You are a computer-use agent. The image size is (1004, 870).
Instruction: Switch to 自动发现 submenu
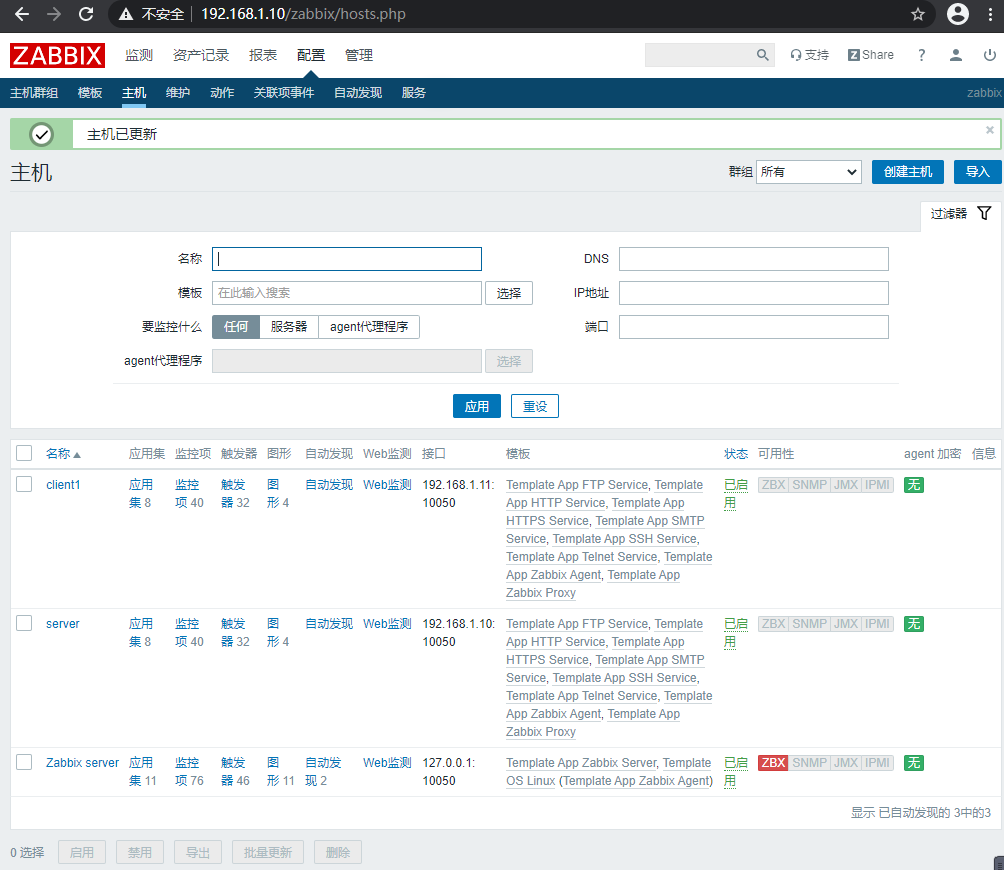pyautogui.click(x=358, y=93)
